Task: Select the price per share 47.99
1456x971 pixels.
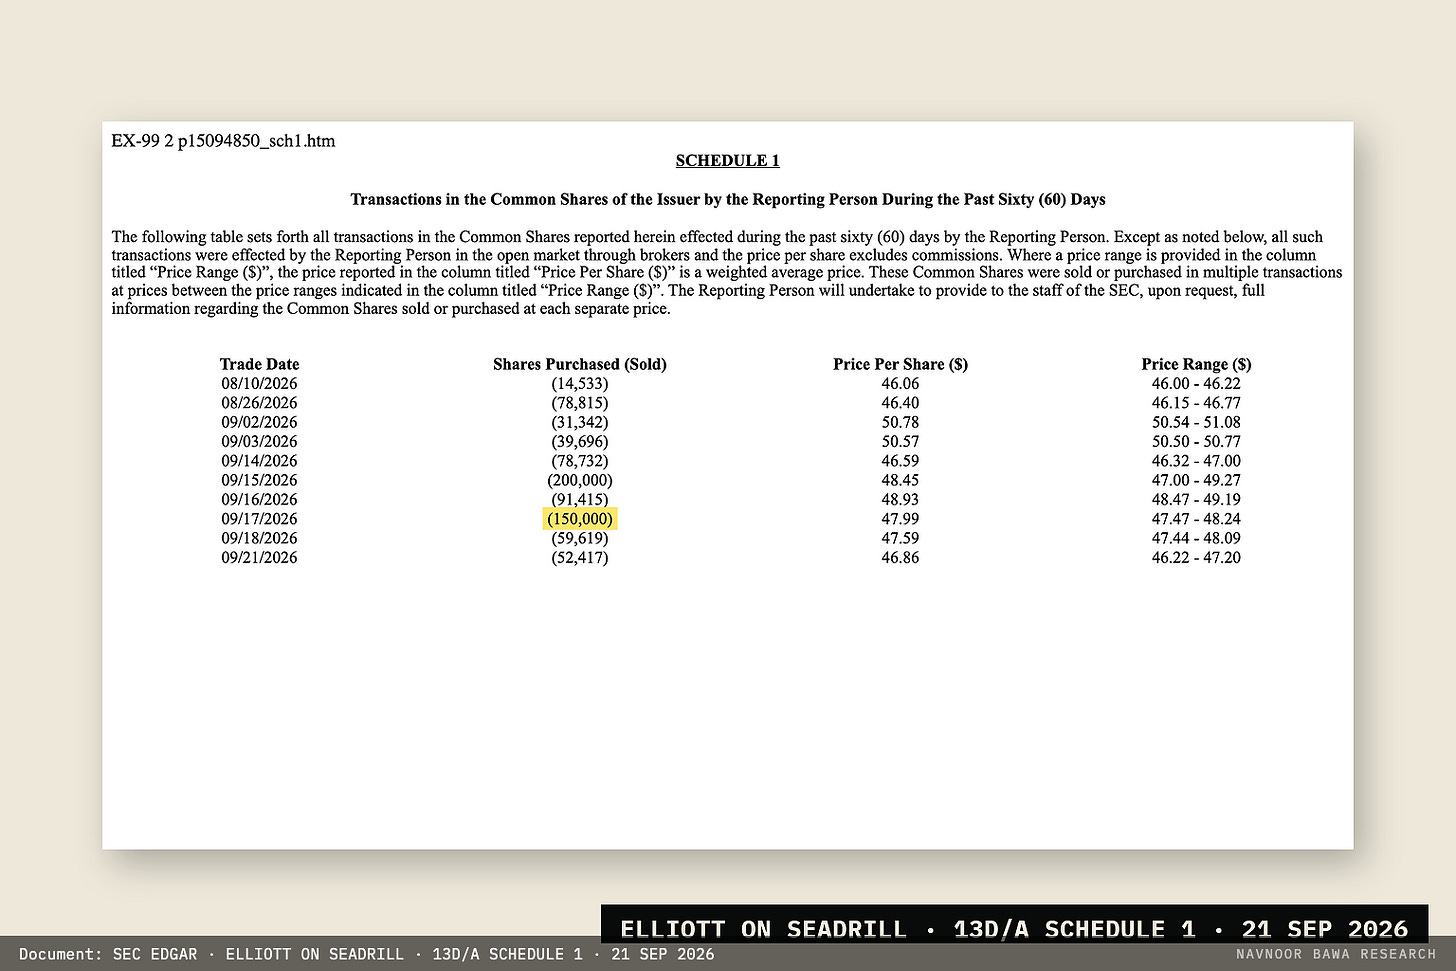Action: coord(900,519)
